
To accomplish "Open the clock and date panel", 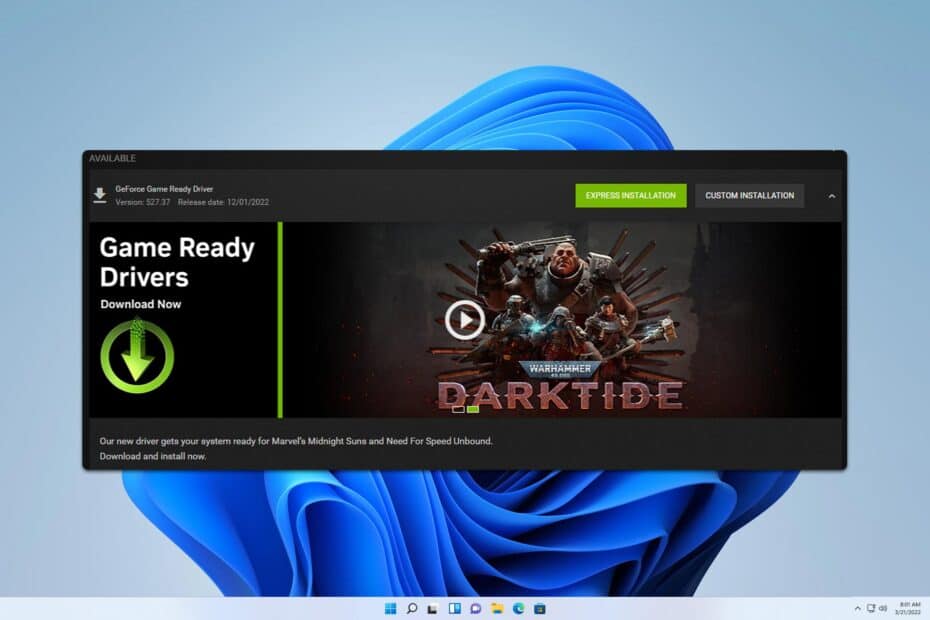I will [908, 608].
